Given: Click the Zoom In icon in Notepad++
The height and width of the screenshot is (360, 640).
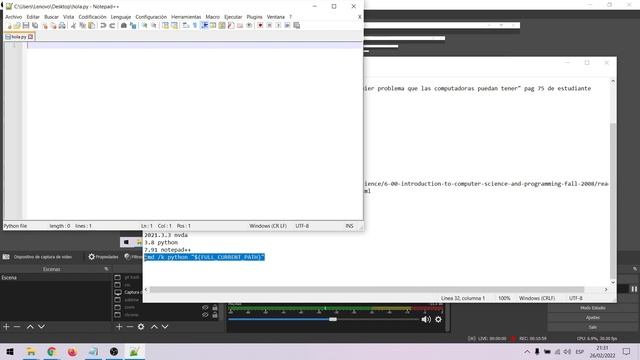Looking at the screenshot, I should (x=144, y=25).
